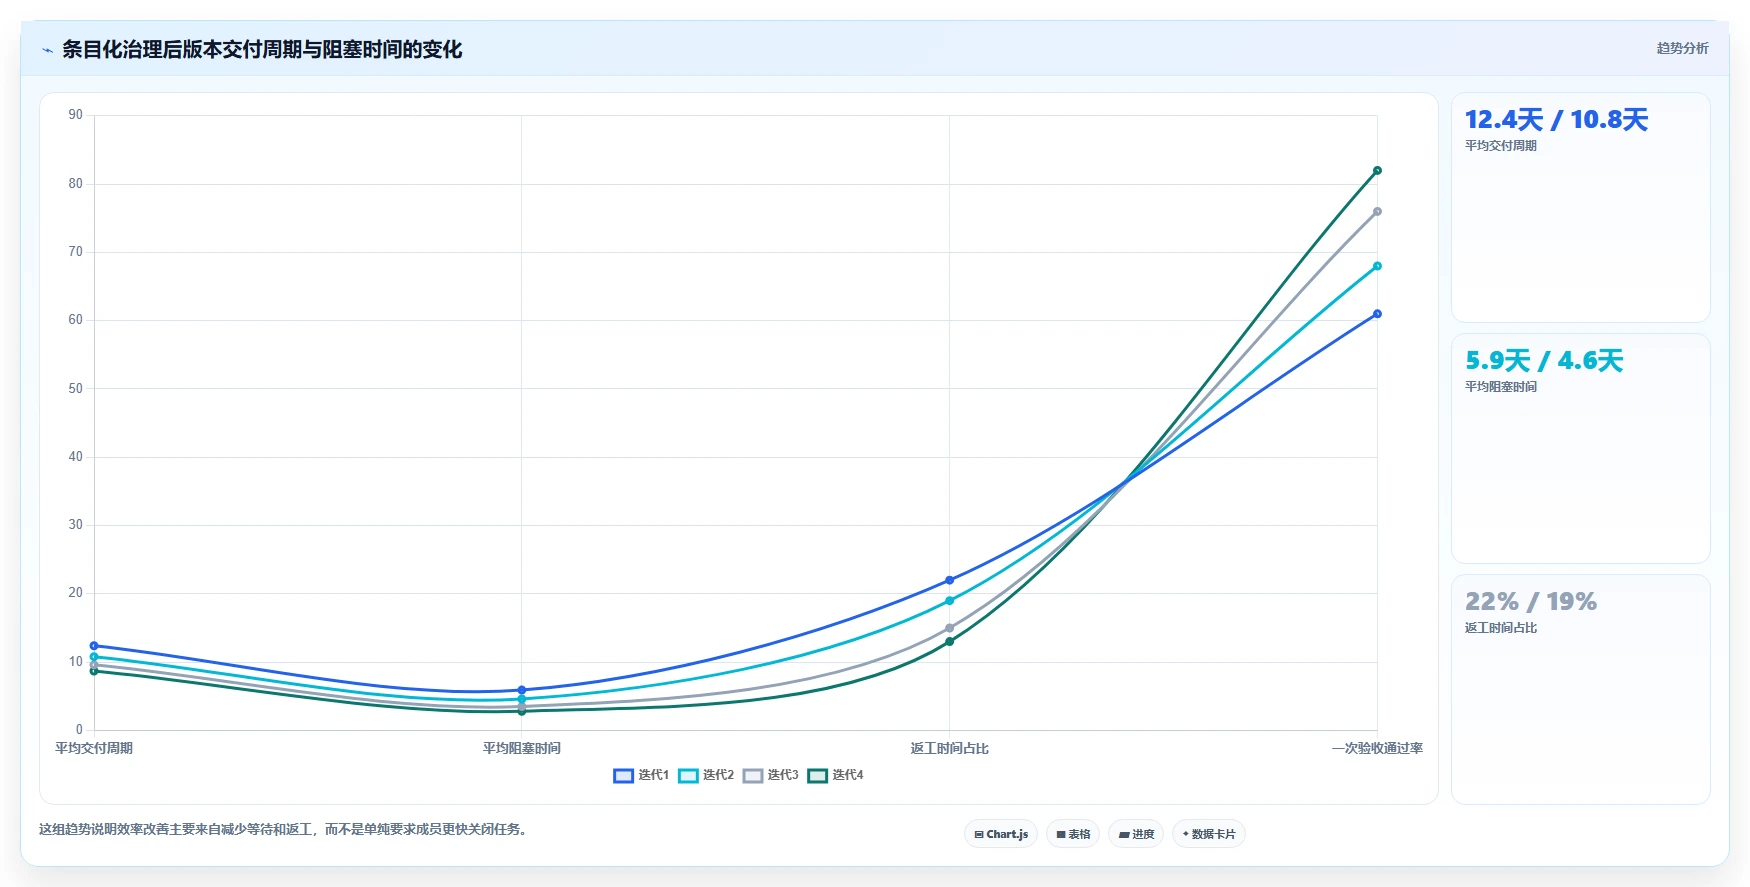
Task: Click the Chart.js tag button
Action: [1001, 834]
